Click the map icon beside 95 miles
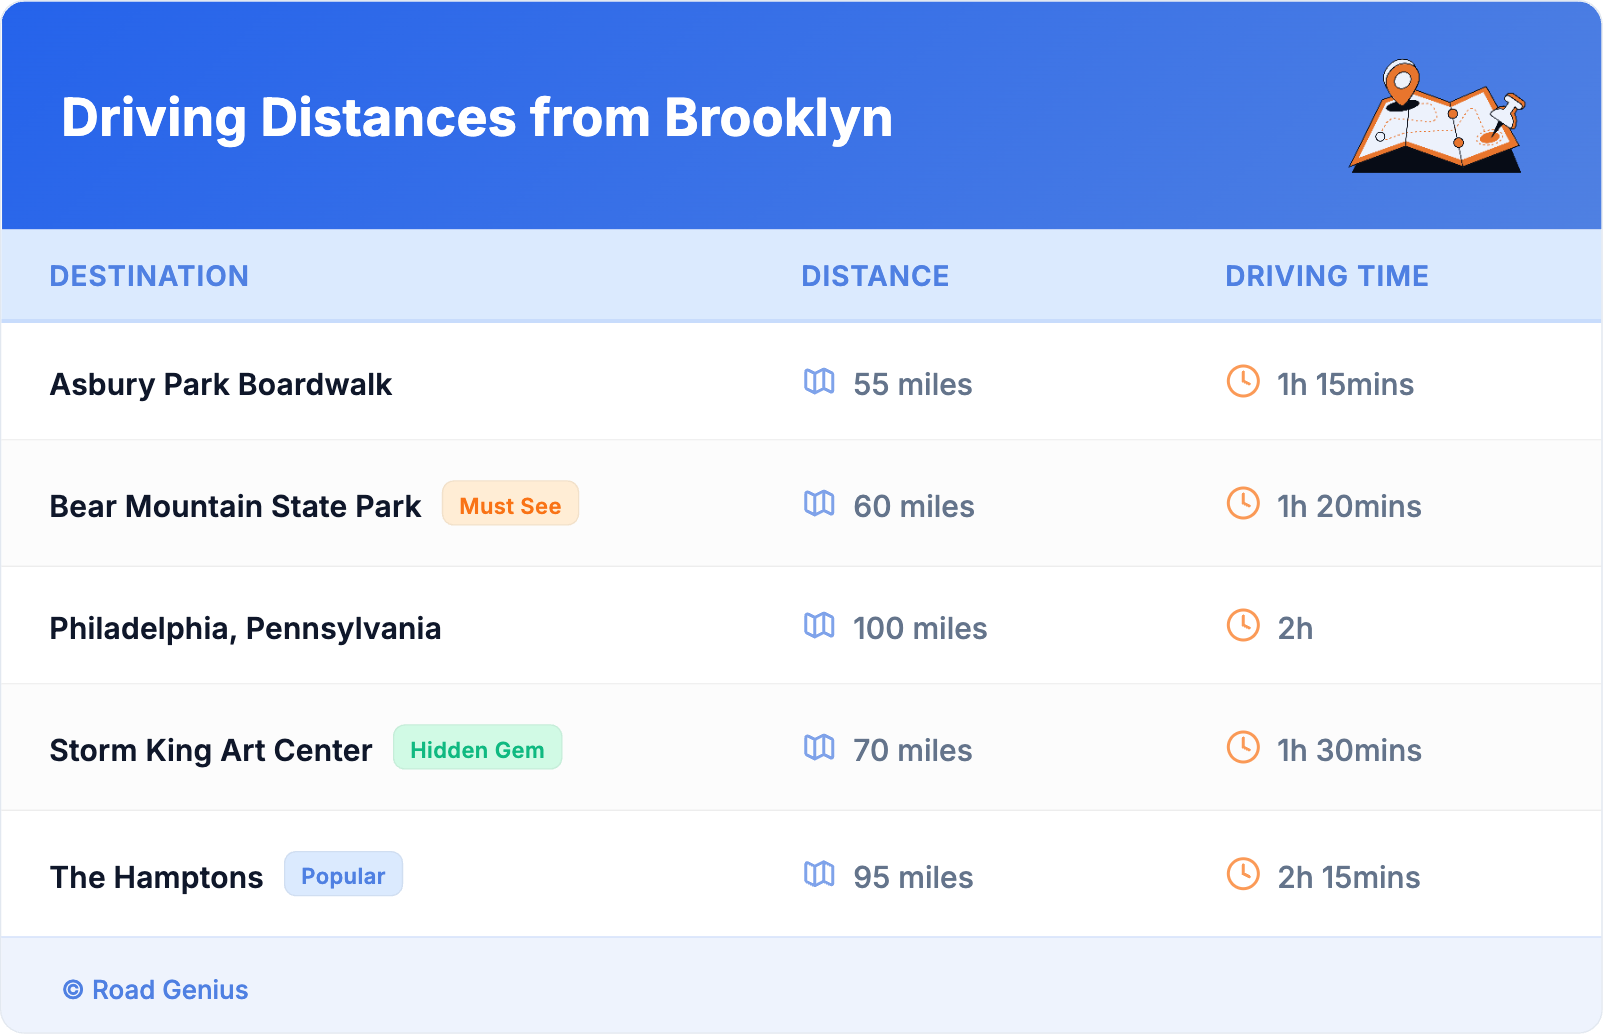This screenshot has width=1604, height=1034. [x=819, y=874]
